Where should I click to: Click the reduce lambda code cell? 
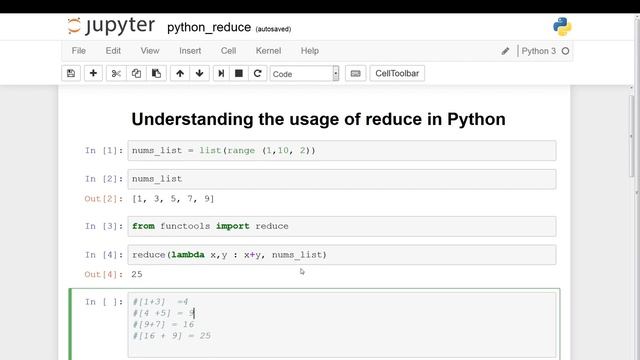coord(342,255)
